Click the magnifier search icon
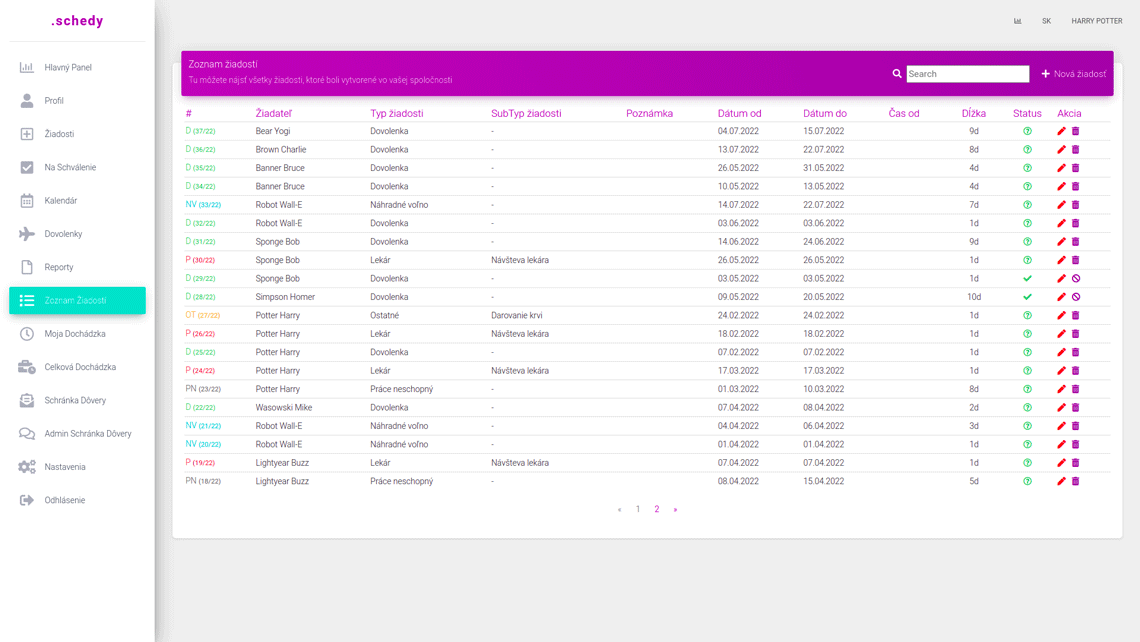 coord(897,74)
